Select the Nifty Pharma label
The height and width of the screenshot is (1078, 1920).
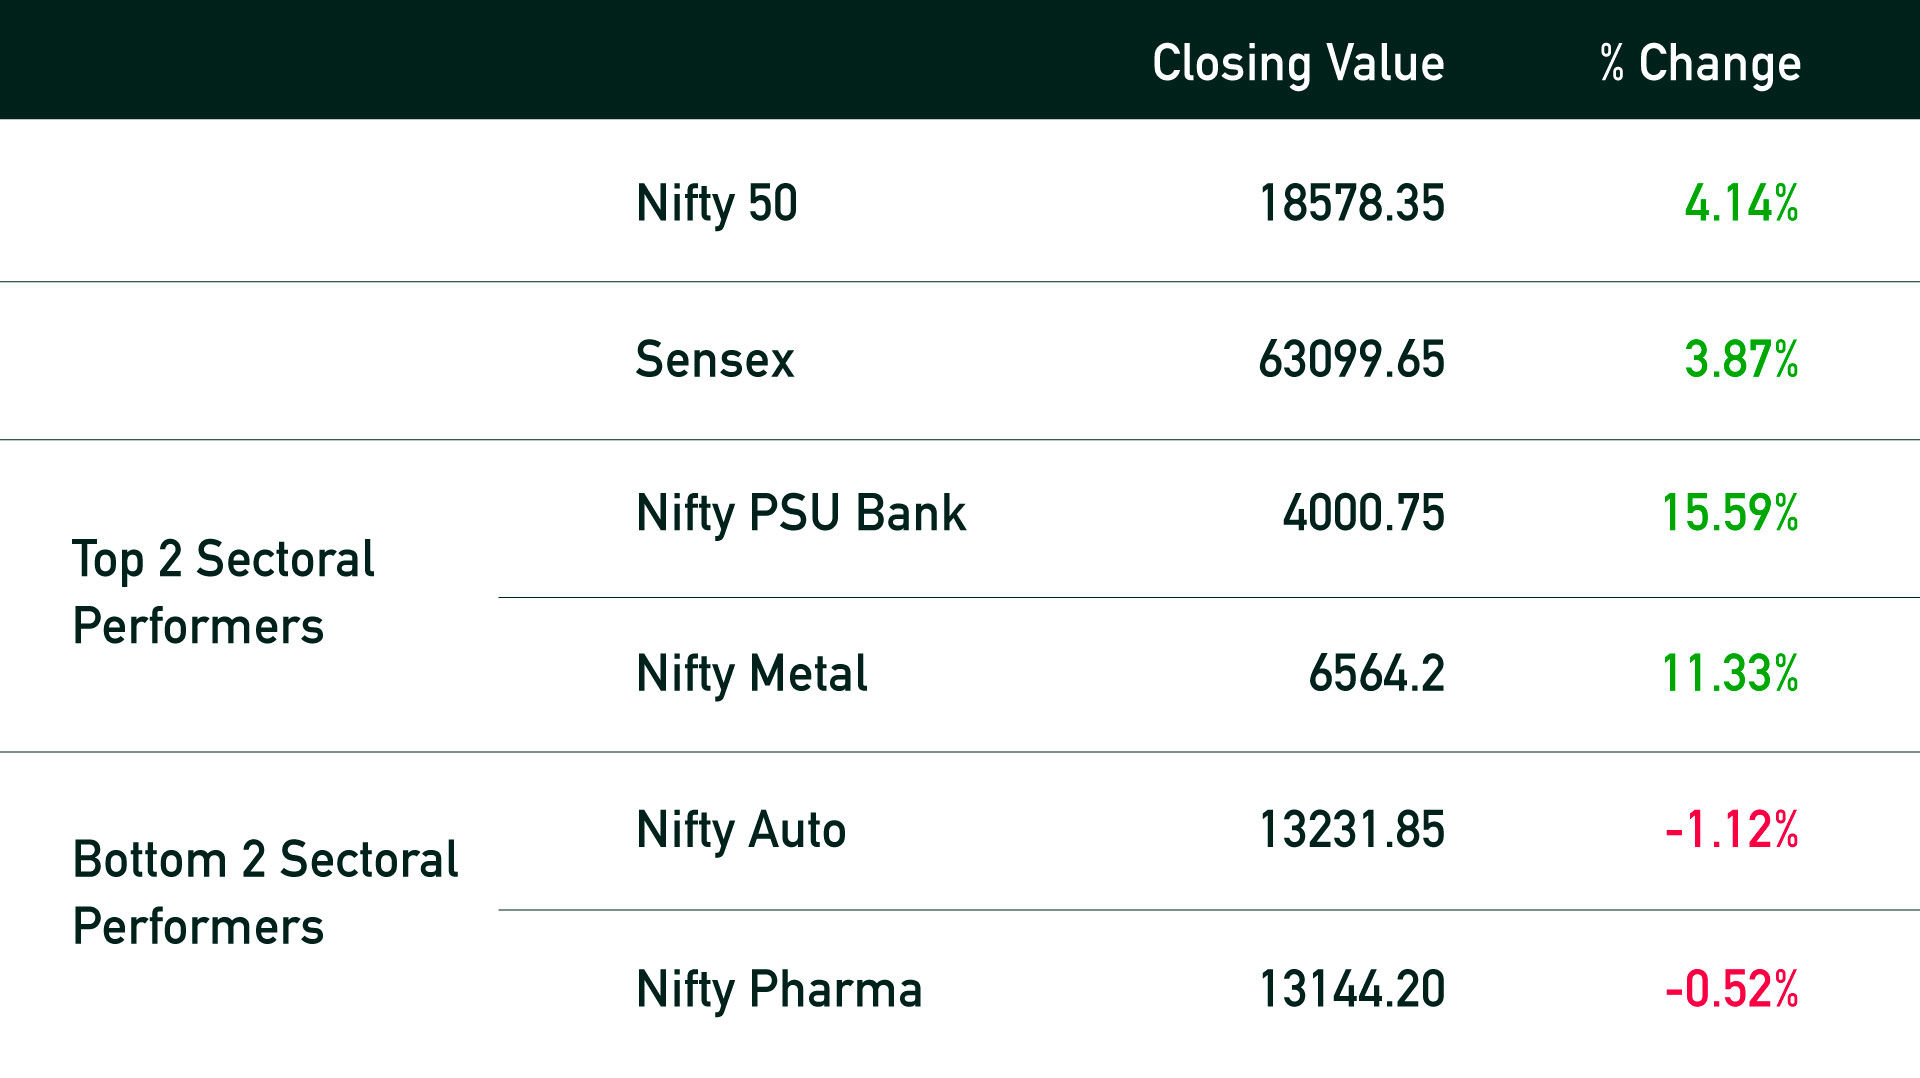pyautogui.click(x=779, y=991)
